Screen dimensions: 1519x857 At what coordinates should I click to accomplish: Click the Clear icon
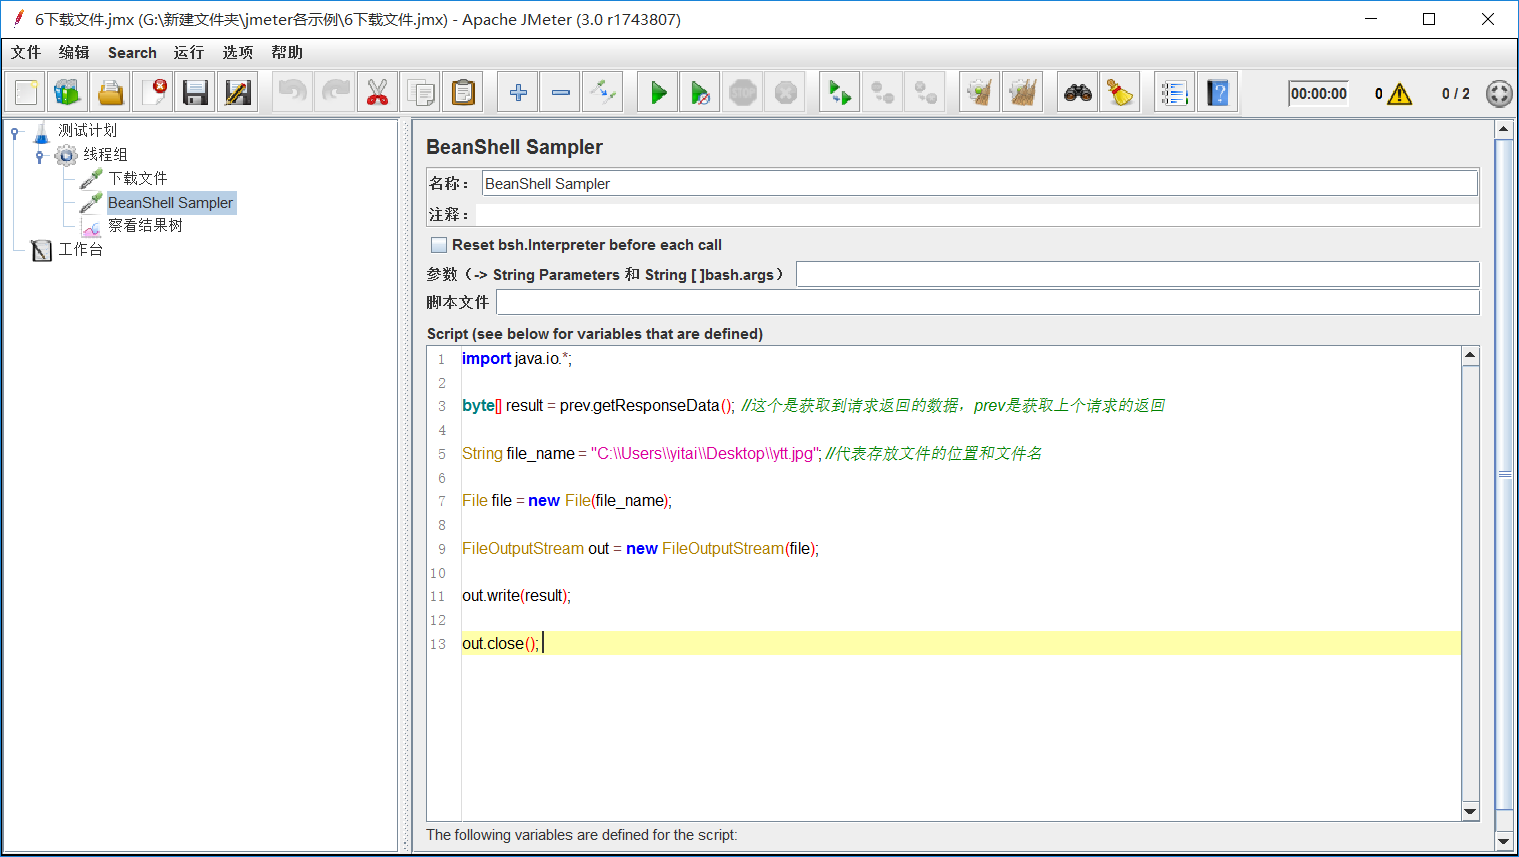tap(980, 93)
